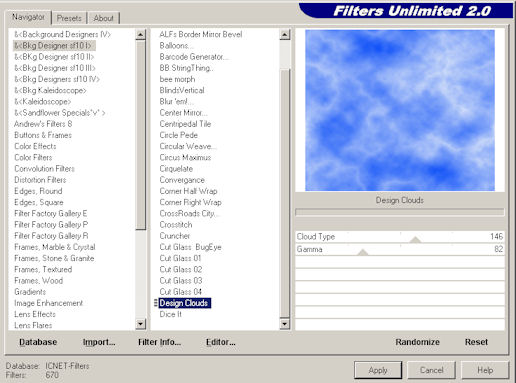Viewport: 516px width, 383px height.
Task: Choose Balloons... filter
Action: point(175,46)
